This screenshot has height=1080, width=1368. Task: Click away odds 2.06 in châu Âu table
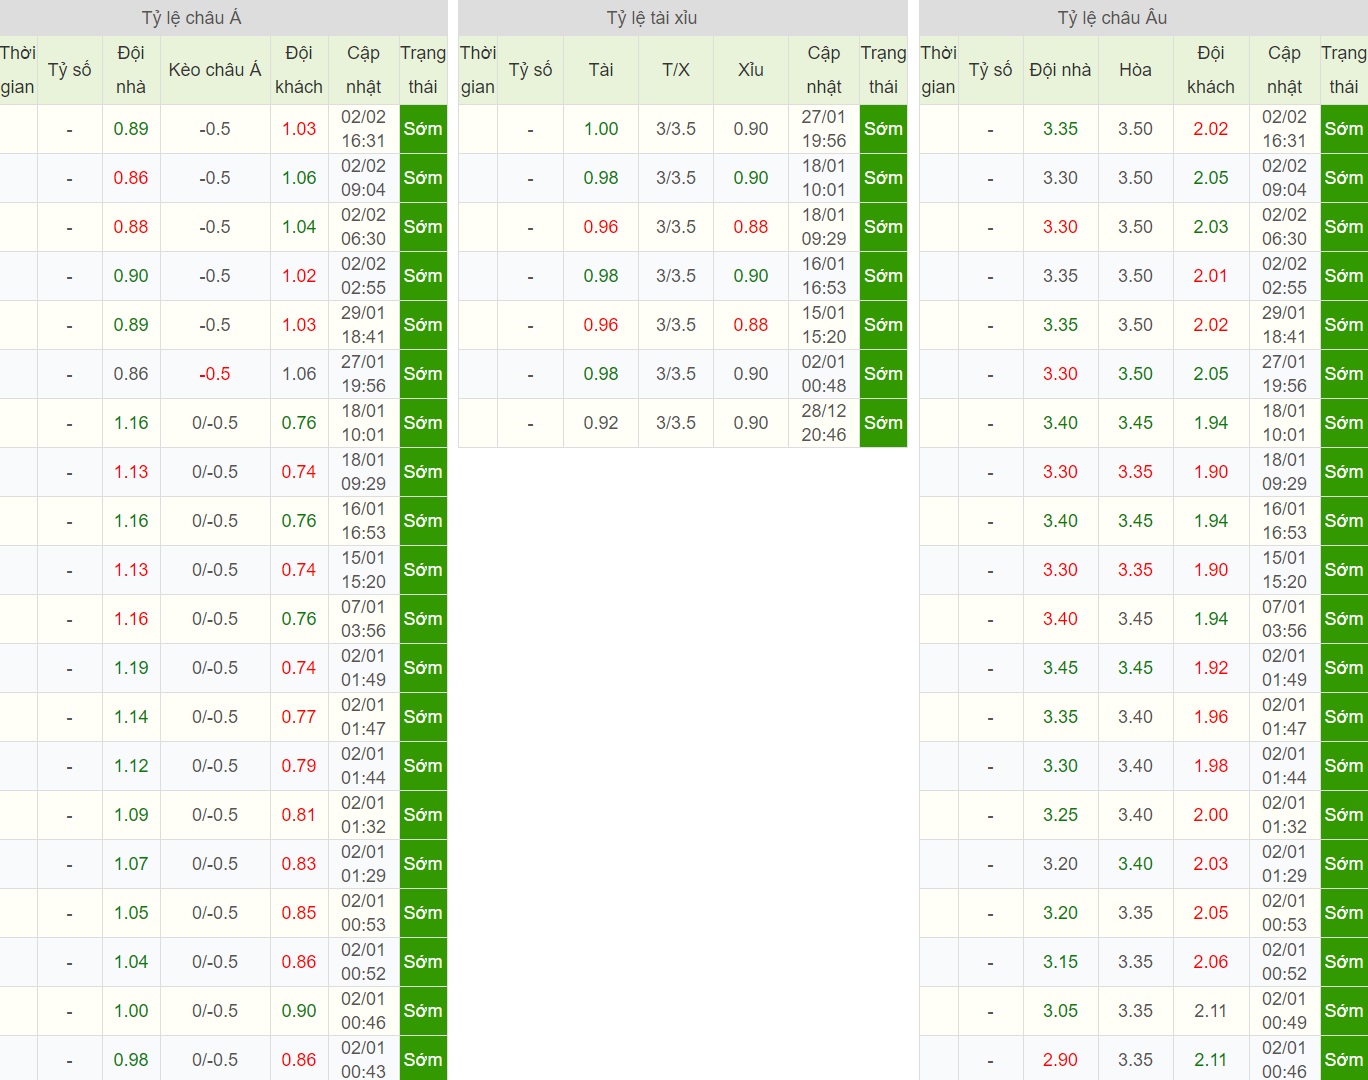(1211, 962)
